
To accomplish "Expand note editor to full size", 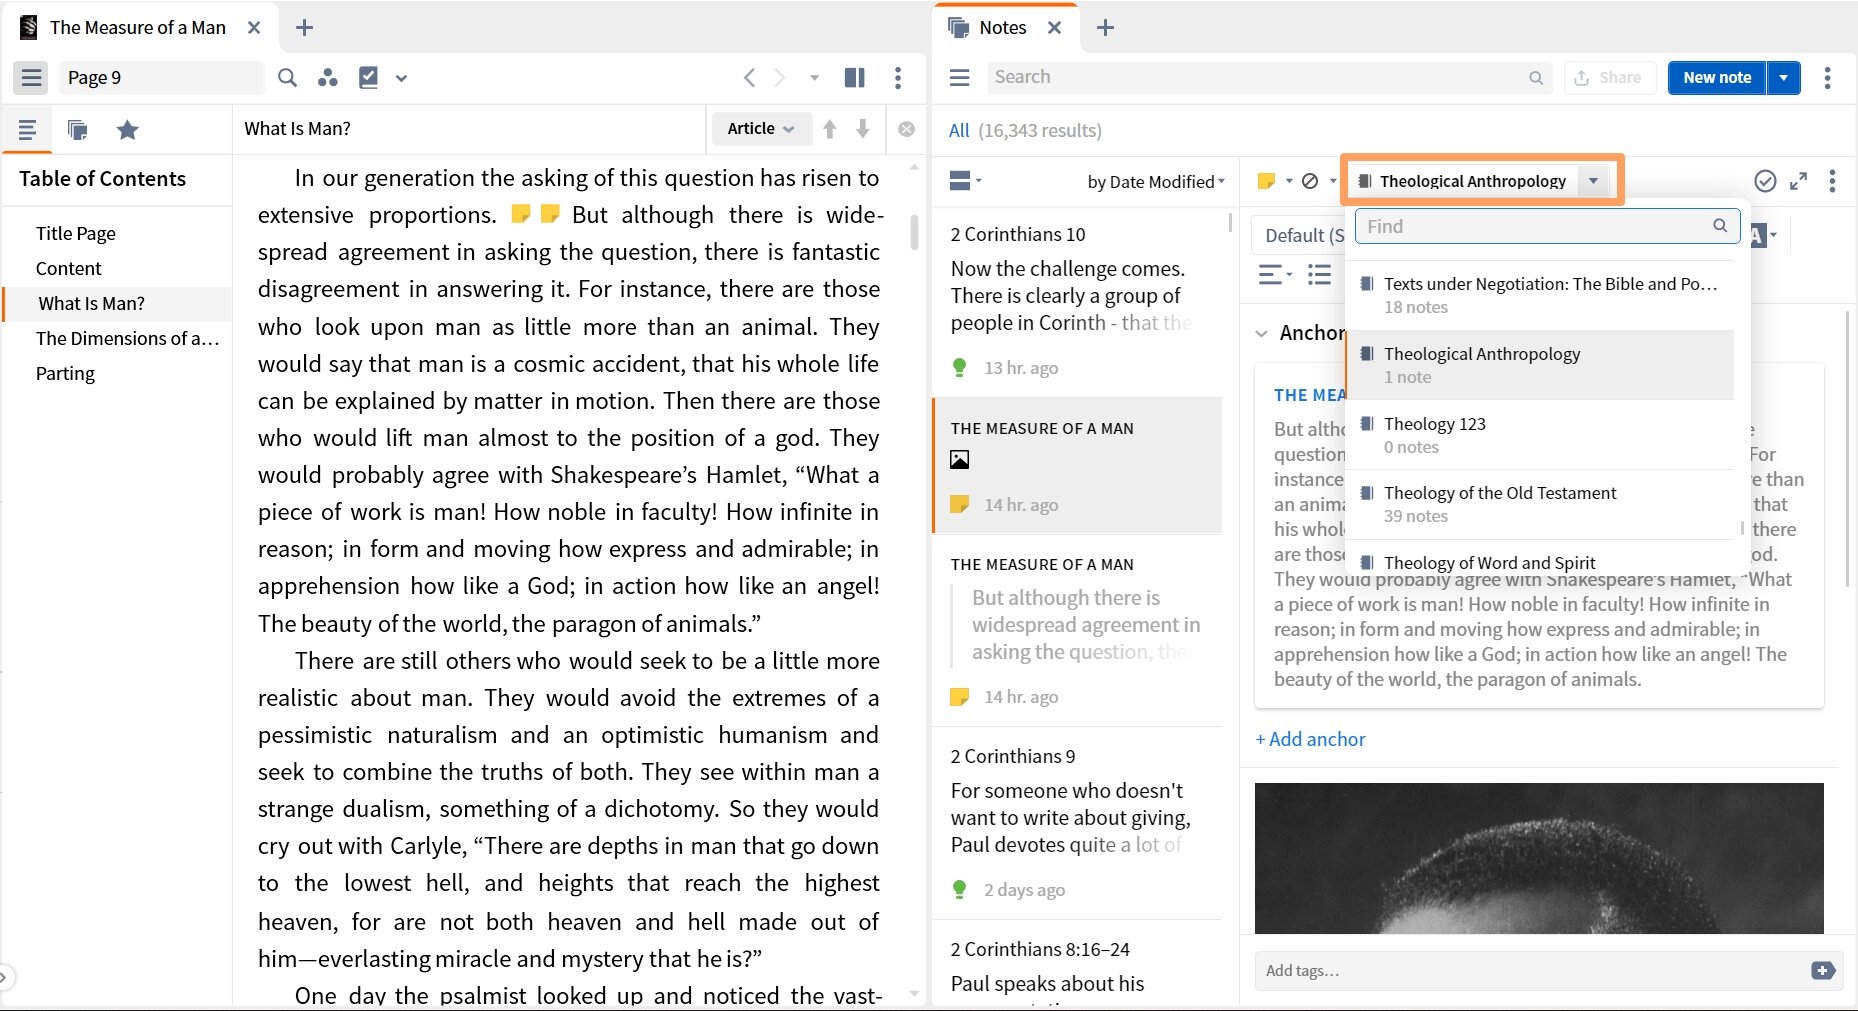I will pos(1798,181).
